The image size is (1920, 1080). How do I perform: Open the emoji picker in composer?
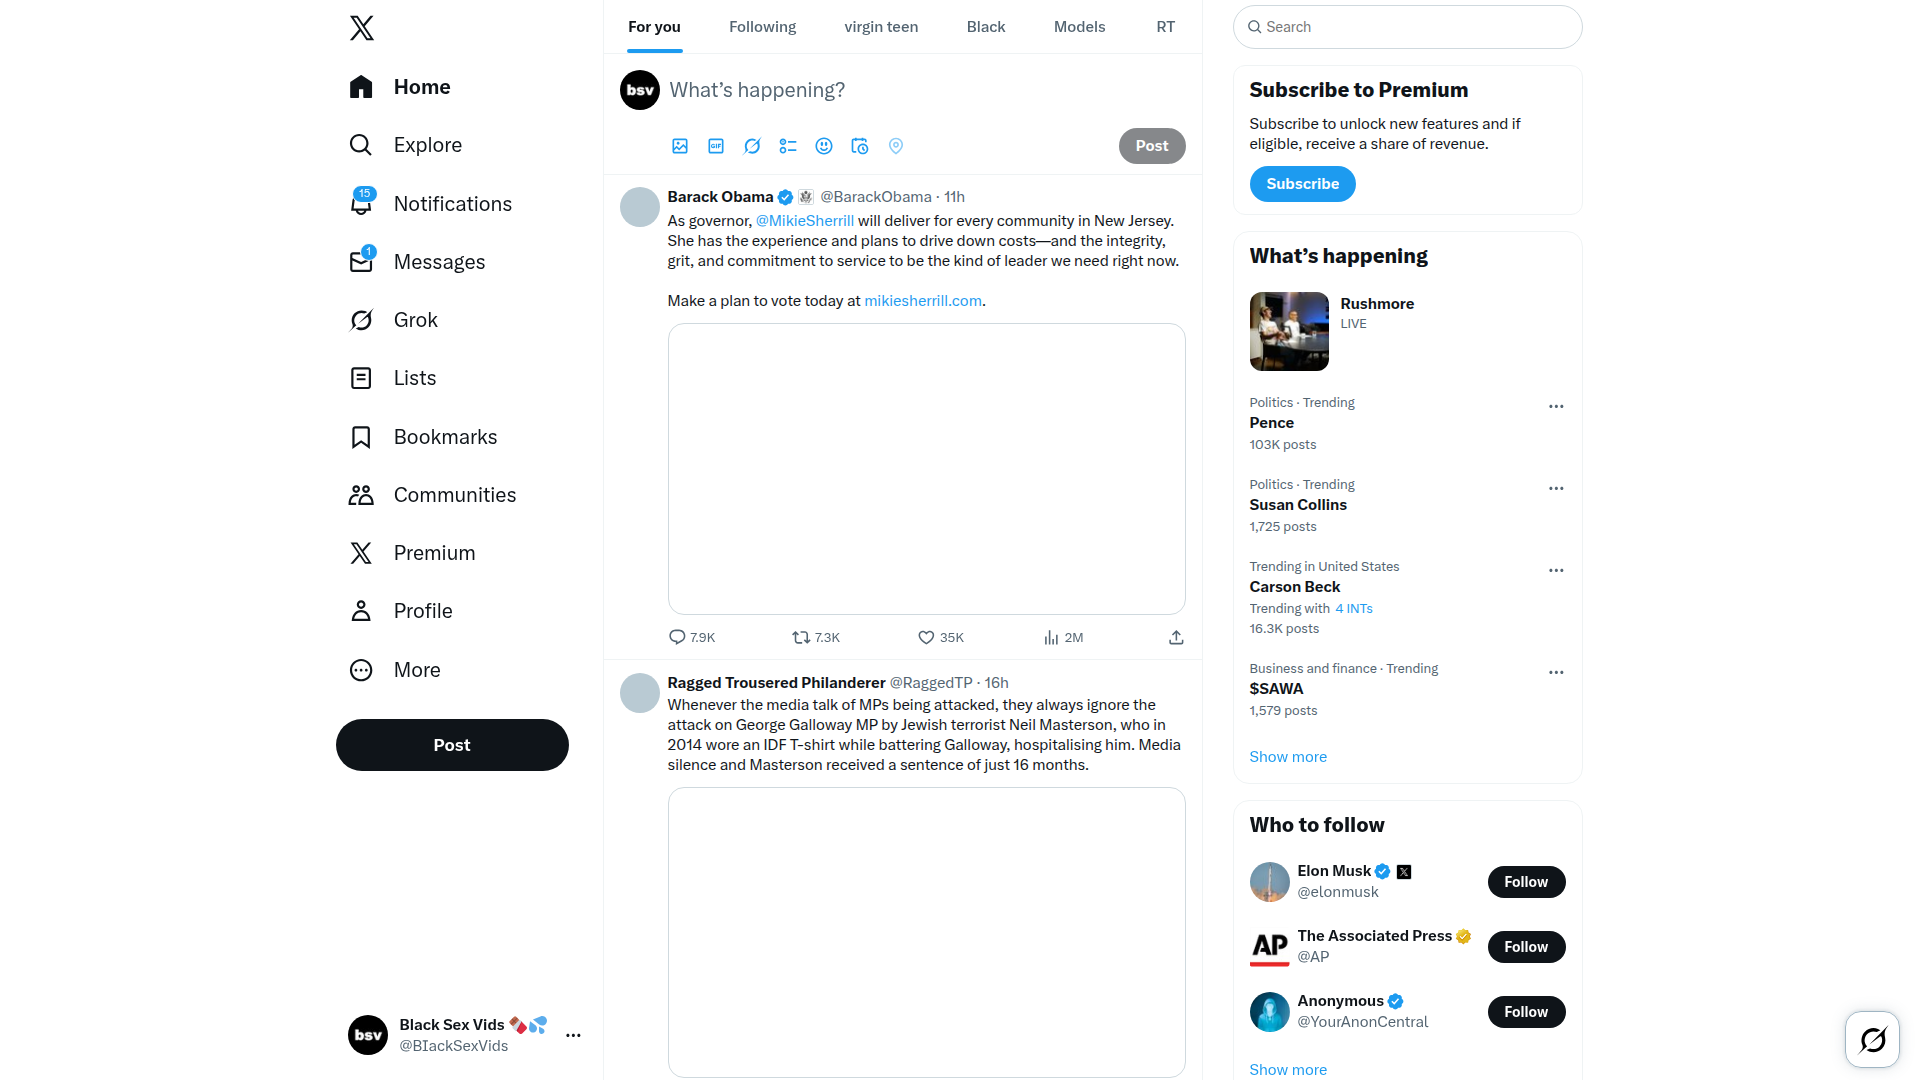tap(824, 146)
